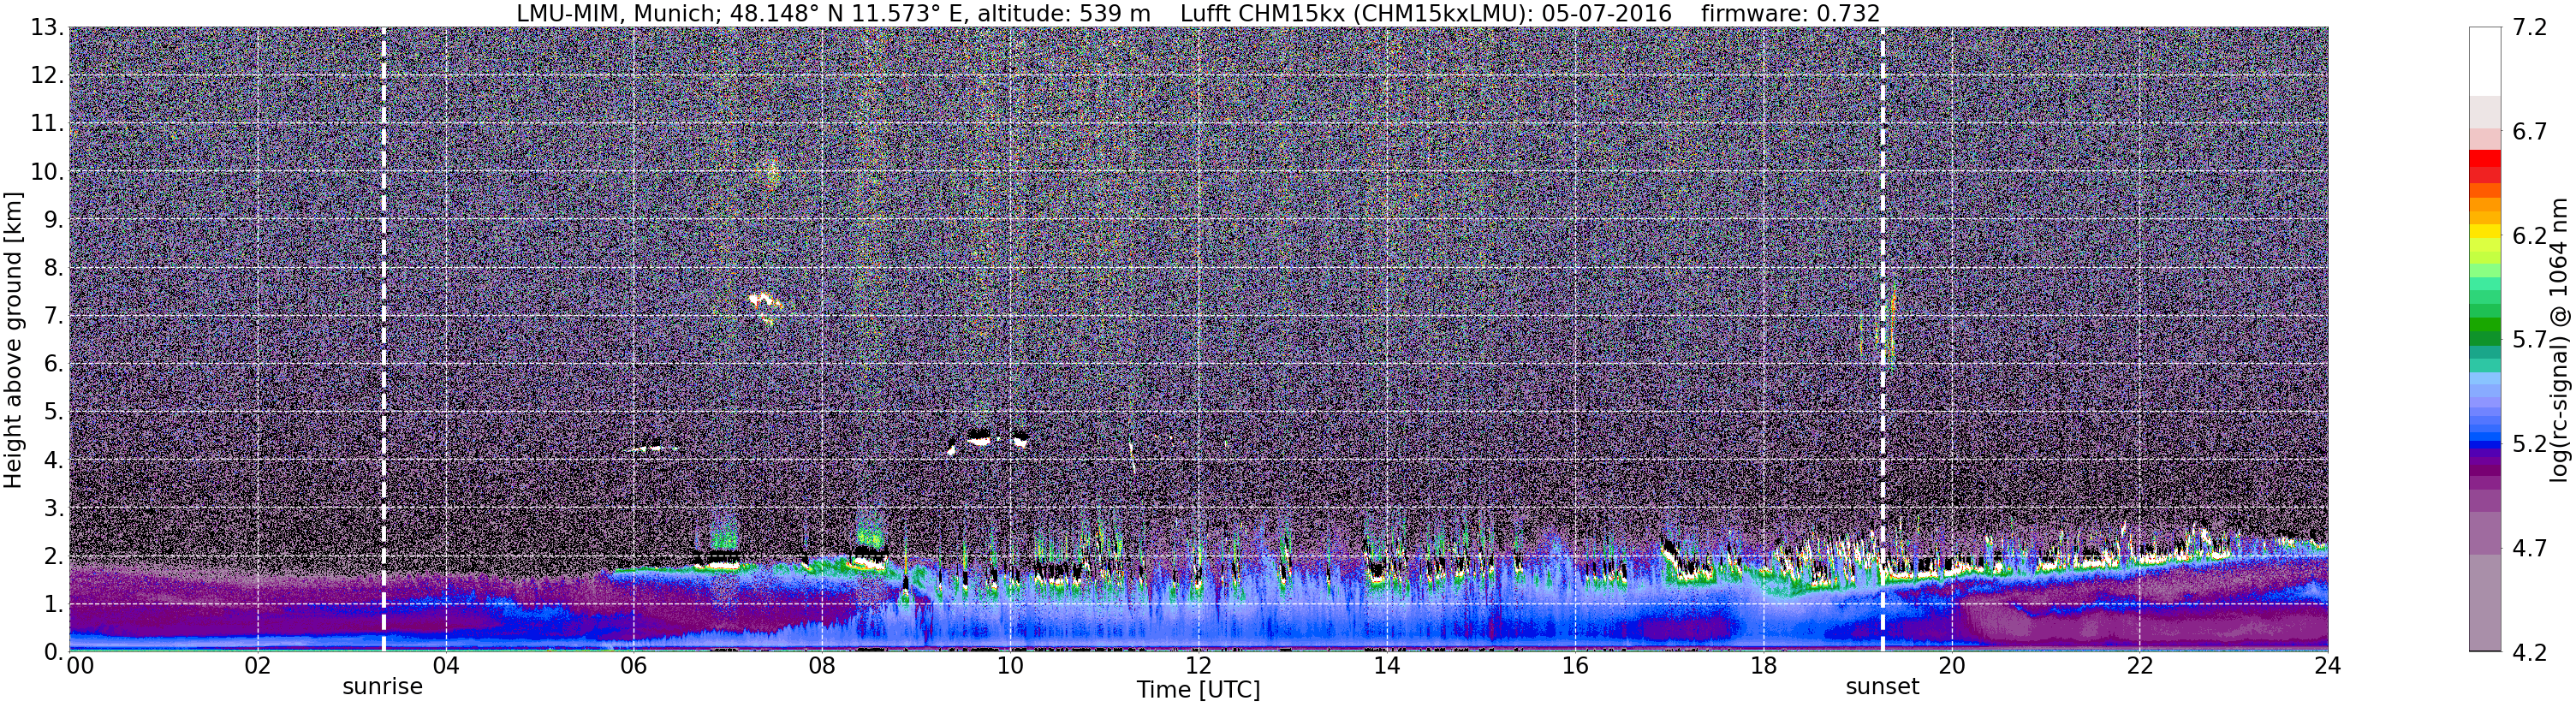Click the colorbar tick label 4.7

coord(2530,548)
